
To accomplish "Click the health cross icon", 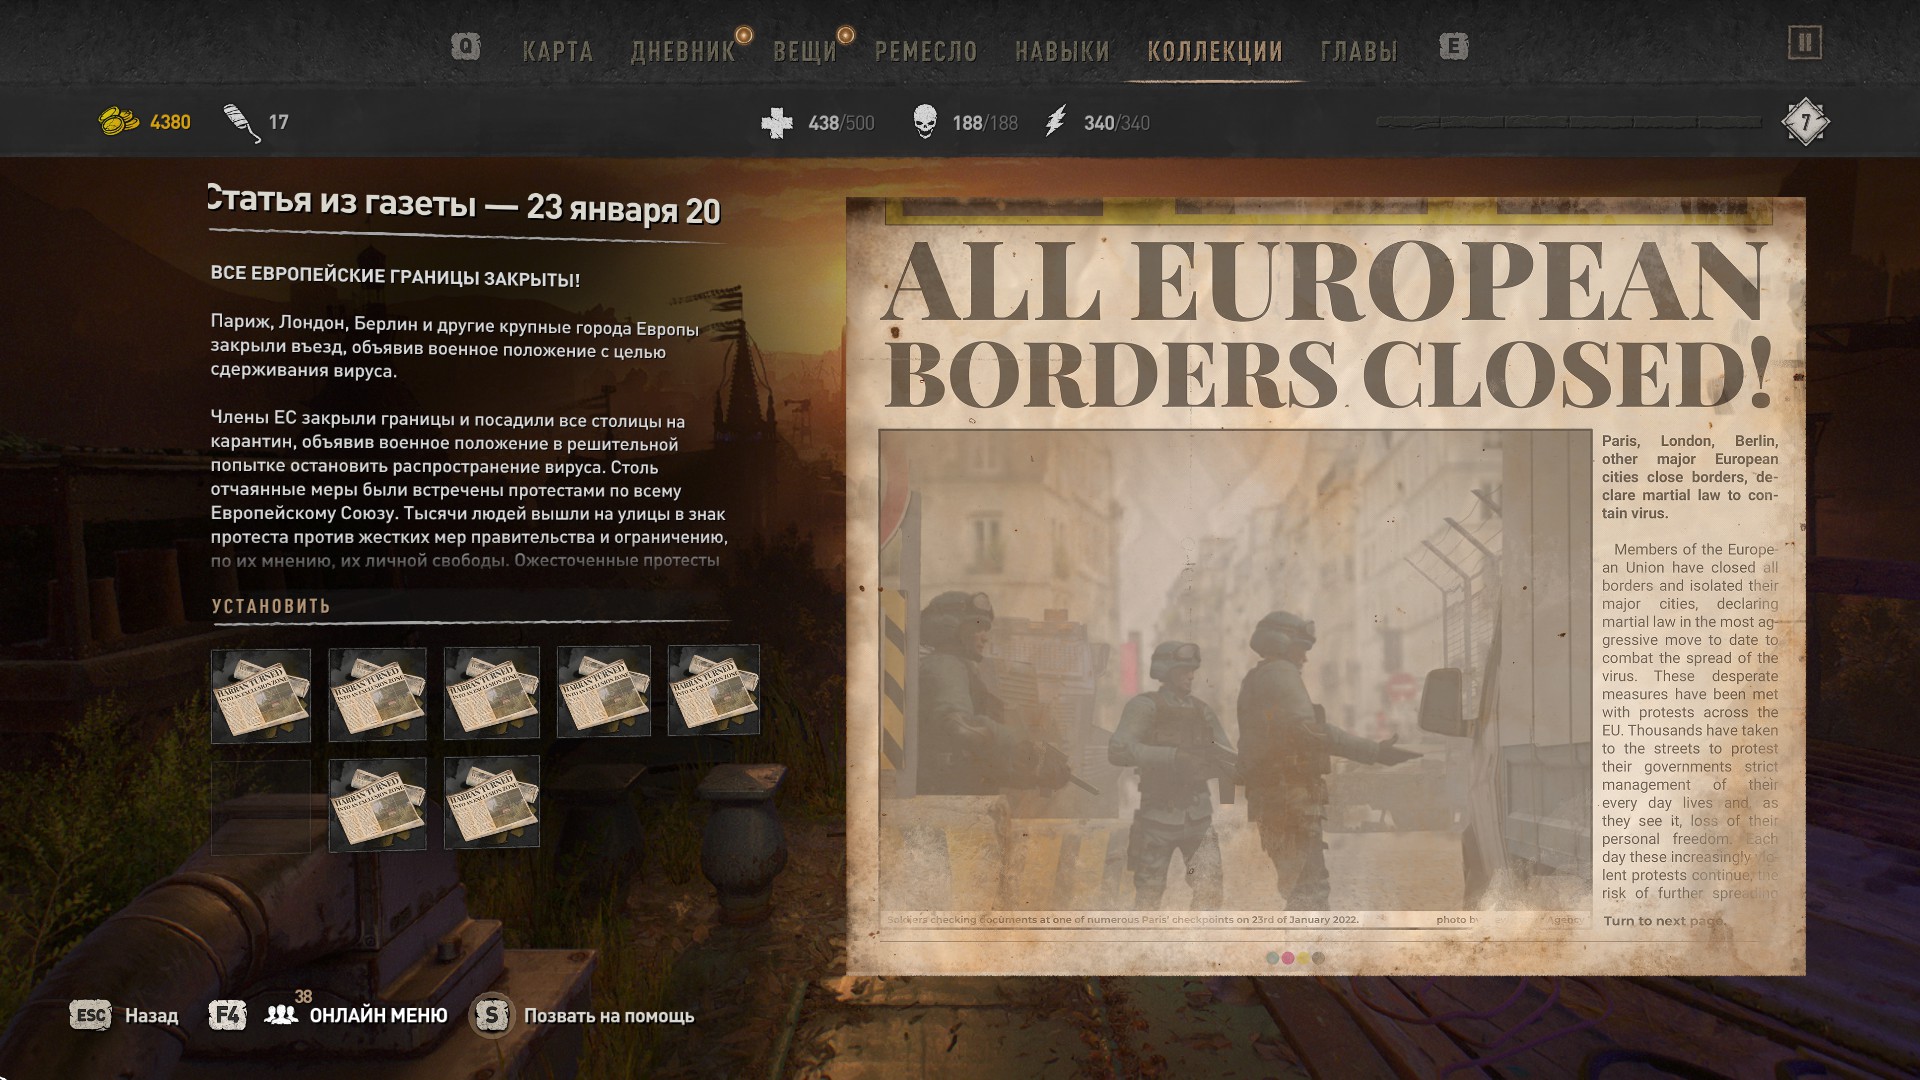I will pos(777,123).
